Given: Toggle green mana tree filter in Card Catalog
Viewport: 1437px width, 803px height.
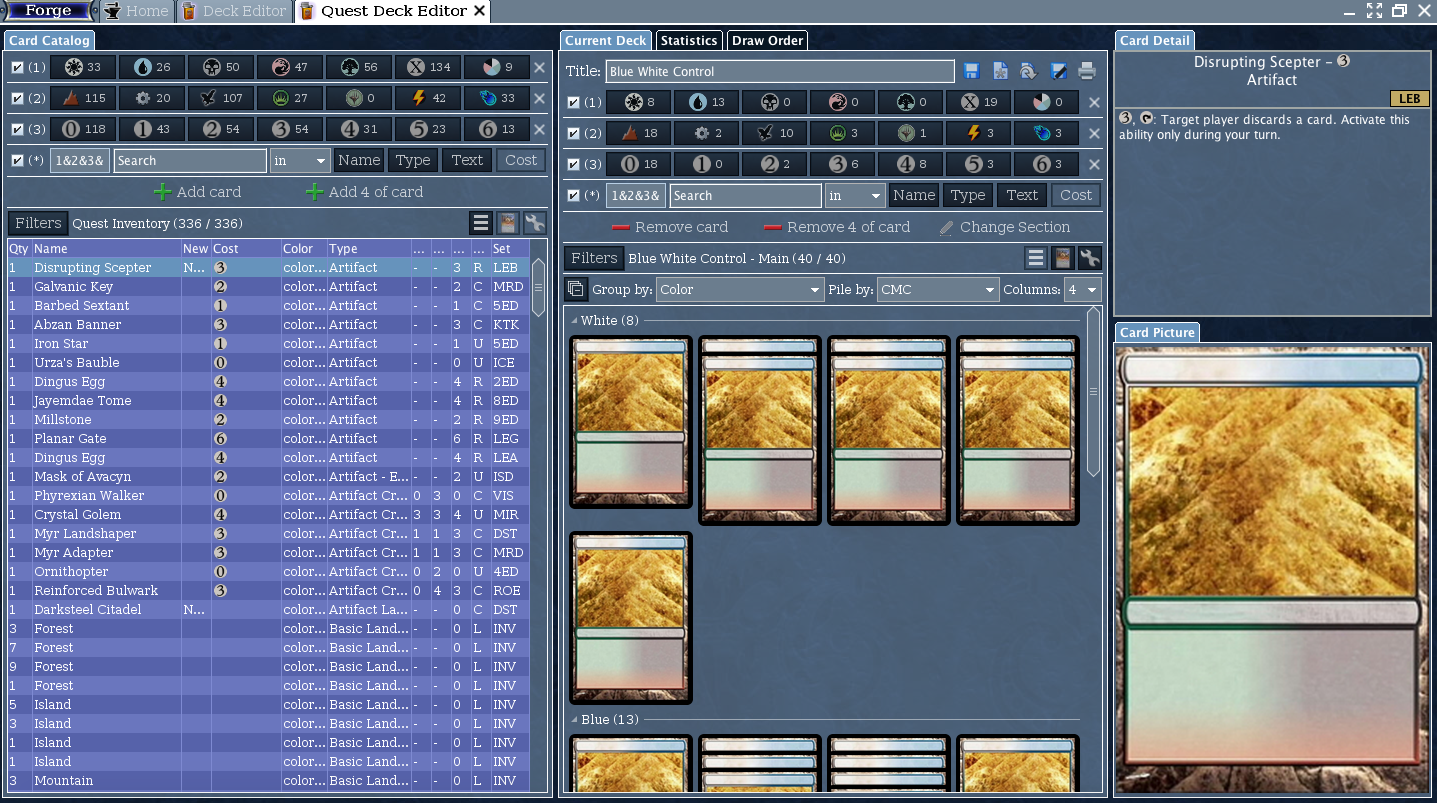Looking at the screenshot, I should 358,68.
